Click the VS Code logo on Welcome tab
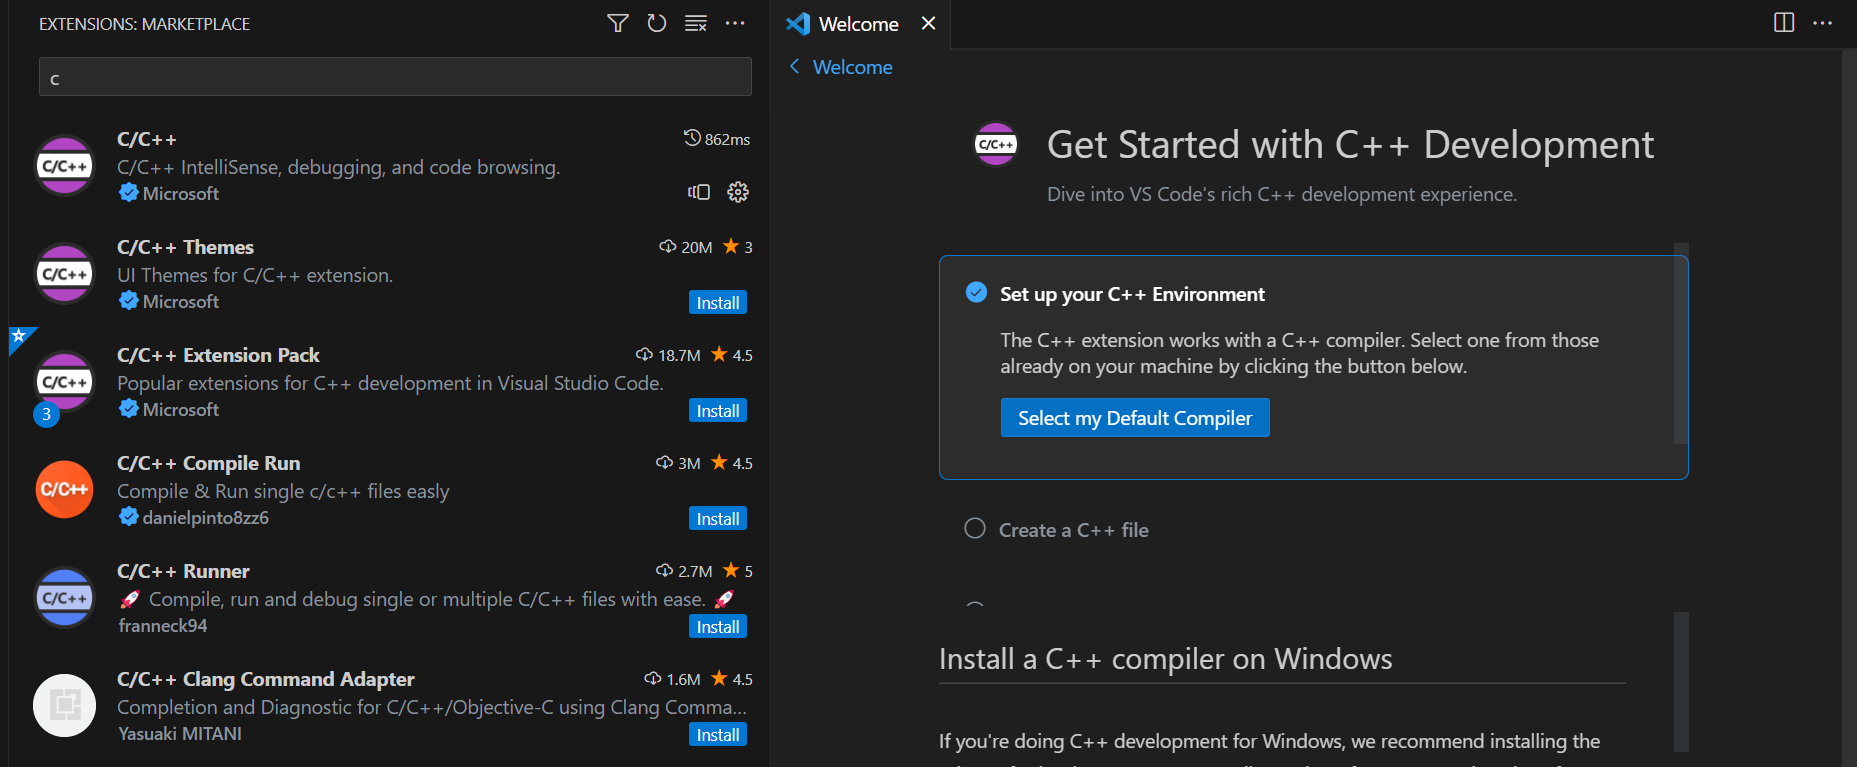This screenshot has height=767, width=1857. (798, 23)
